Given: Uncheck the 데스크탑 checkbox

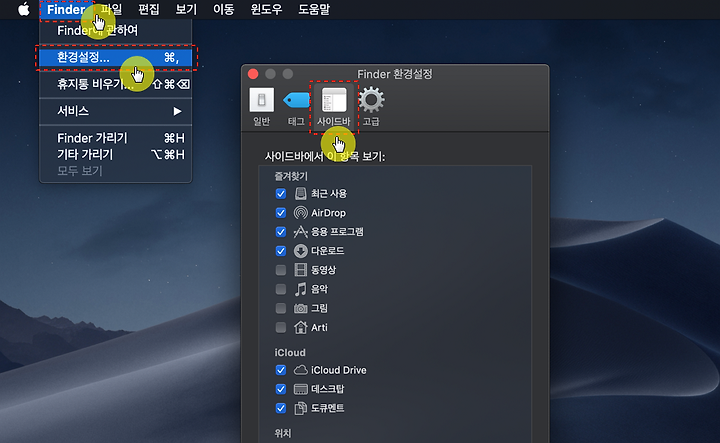Looking at the screenshot, I should [281, 389].
